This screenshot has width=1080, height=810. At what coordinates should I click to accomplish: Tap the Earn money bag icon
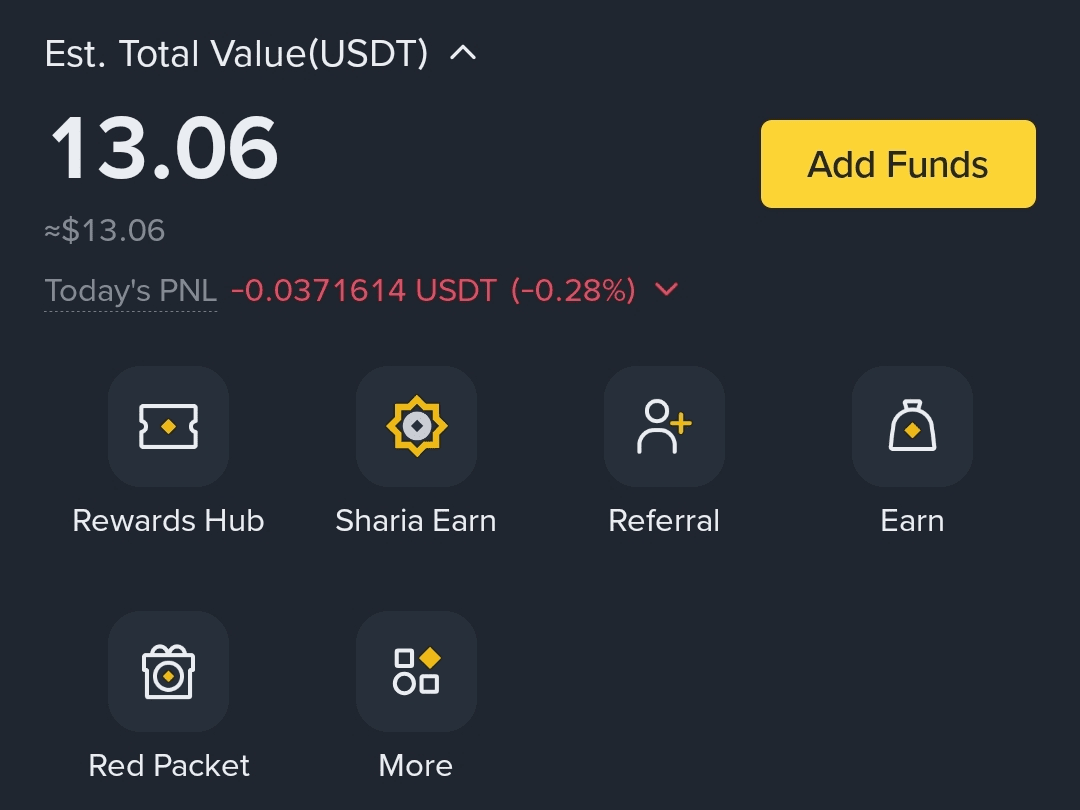click(x=912, y=427)
